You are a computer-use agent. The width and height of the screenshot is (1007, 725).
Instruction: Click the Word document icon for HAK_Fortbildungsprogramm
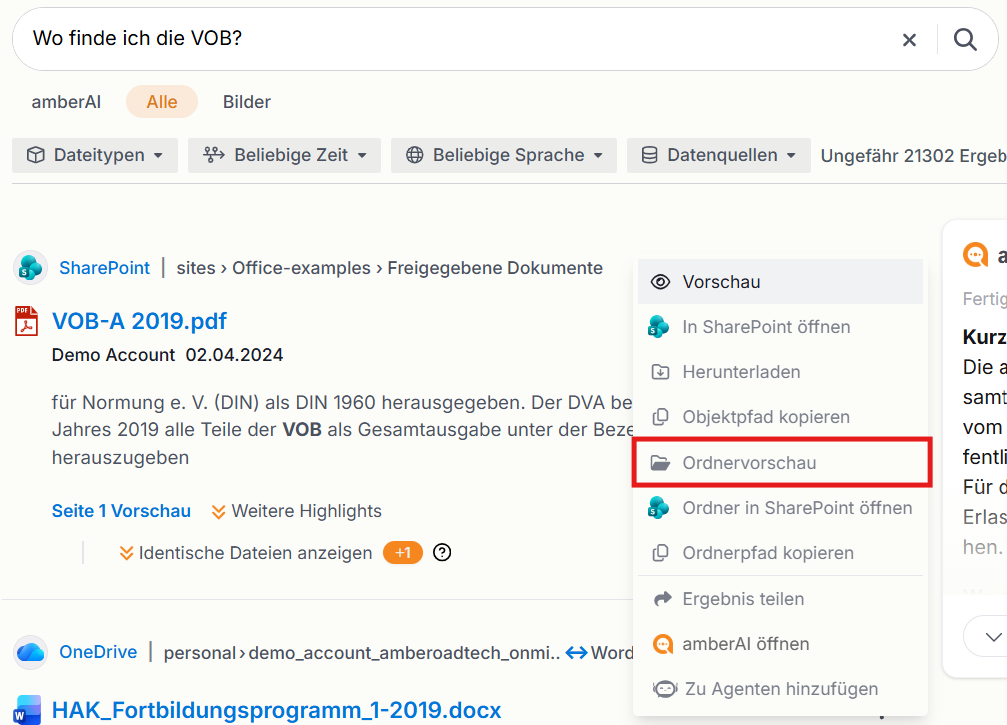click(26, 710)
